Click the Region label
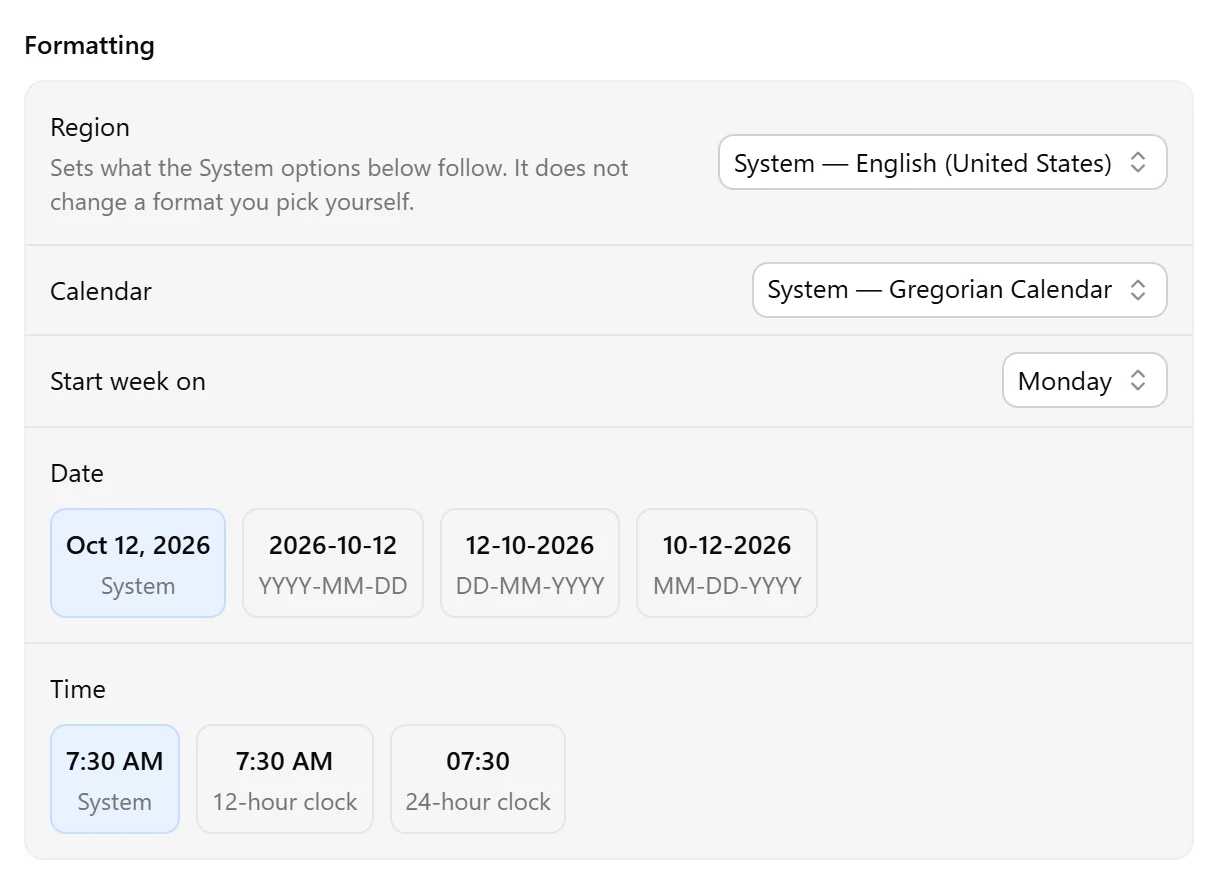 pyautogui.click(x=90, y=128)
